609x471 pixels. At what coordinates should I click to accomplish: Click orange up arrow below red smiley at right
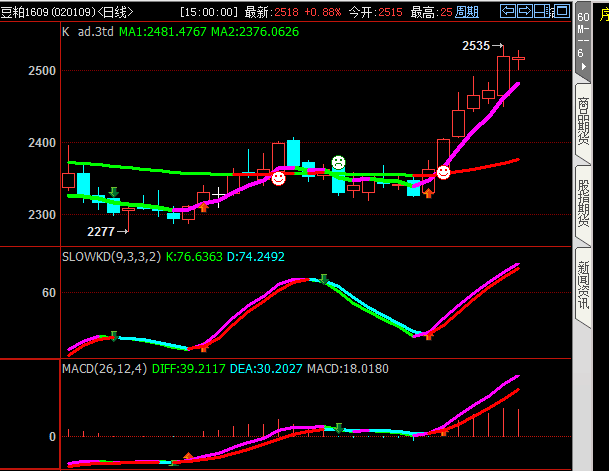428,193
